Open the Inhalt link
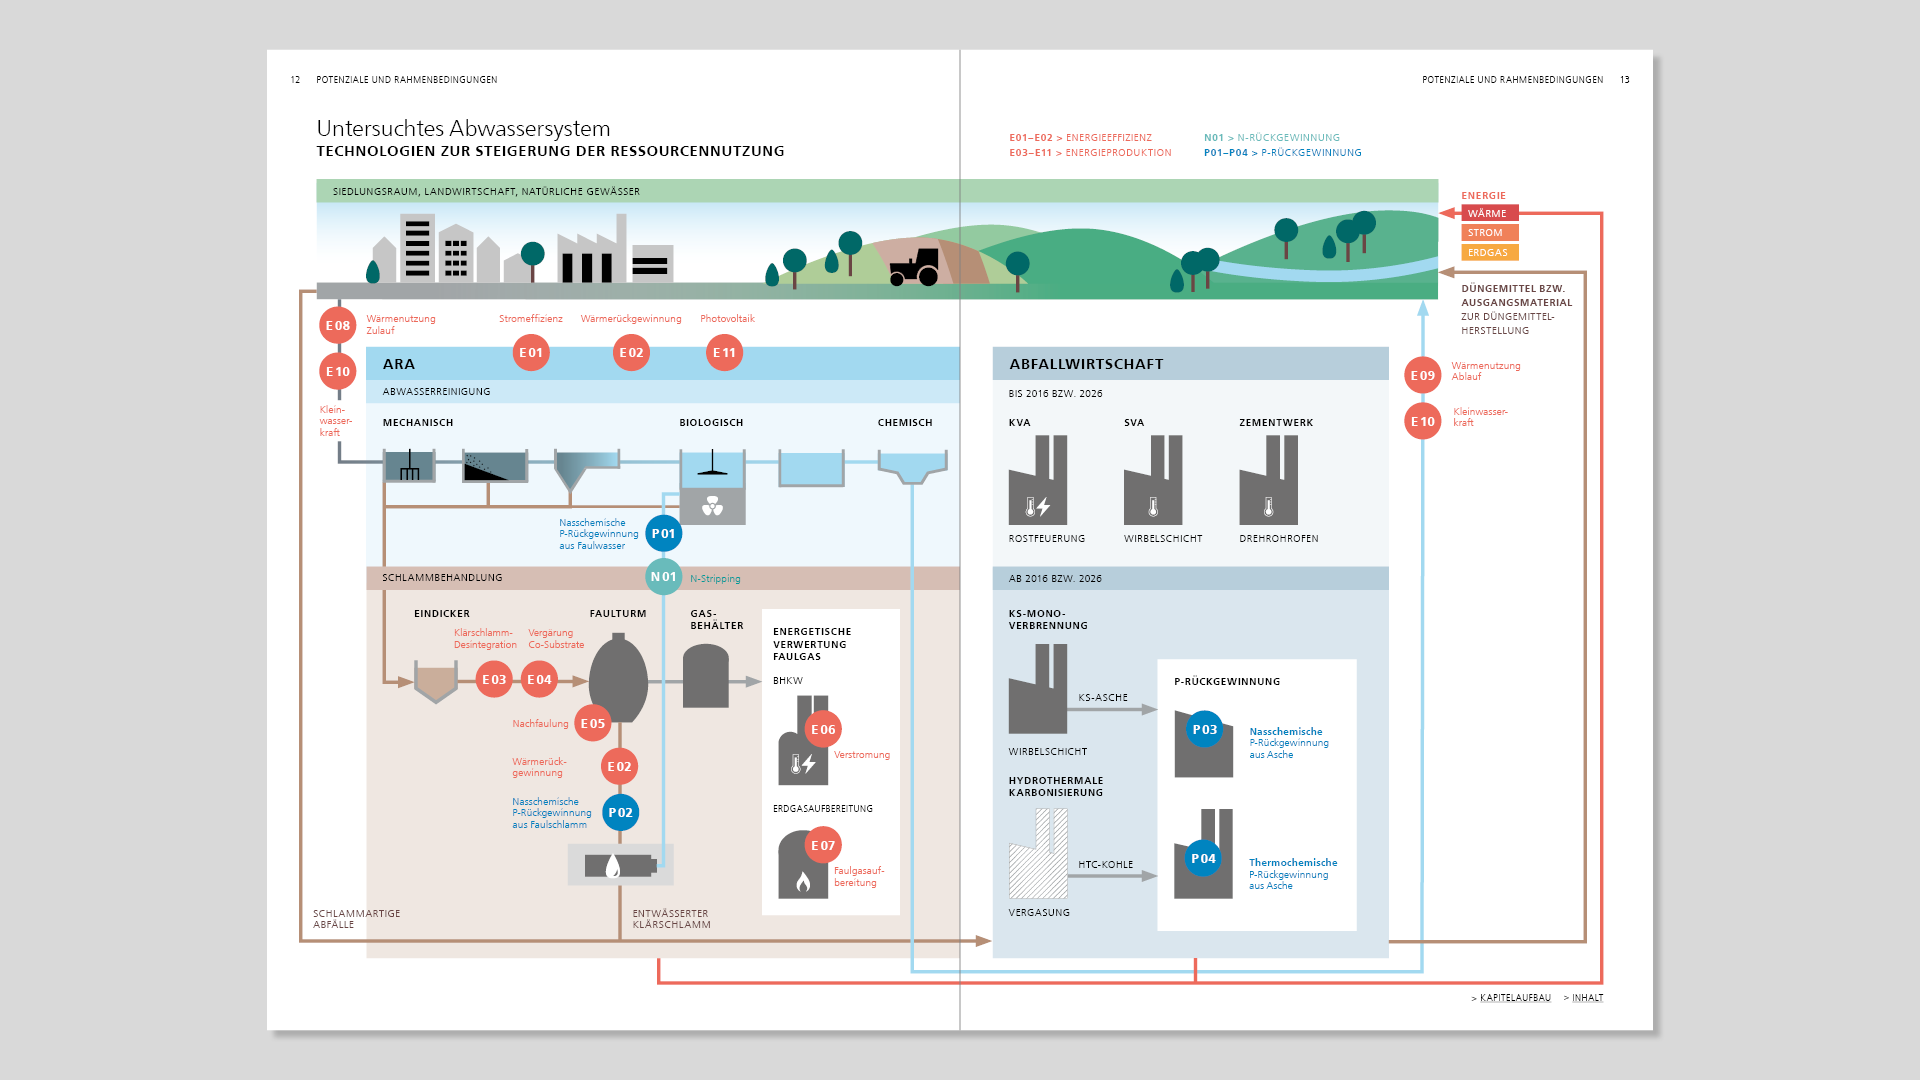The image size is (1920, 1080). 1587,998
